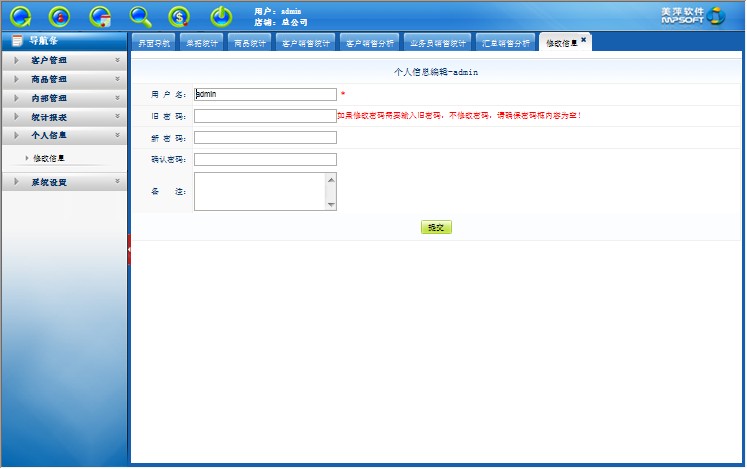Expand the 系统设置 navigation section
The width and height of the screenshot is (747, 469).
65,182
